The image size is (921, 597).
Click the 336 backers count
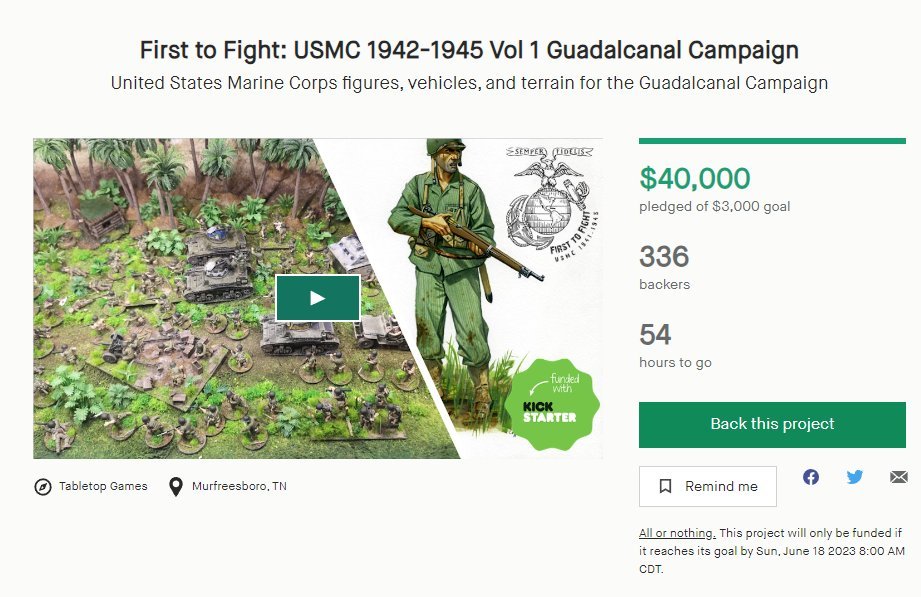click(662, 257)
